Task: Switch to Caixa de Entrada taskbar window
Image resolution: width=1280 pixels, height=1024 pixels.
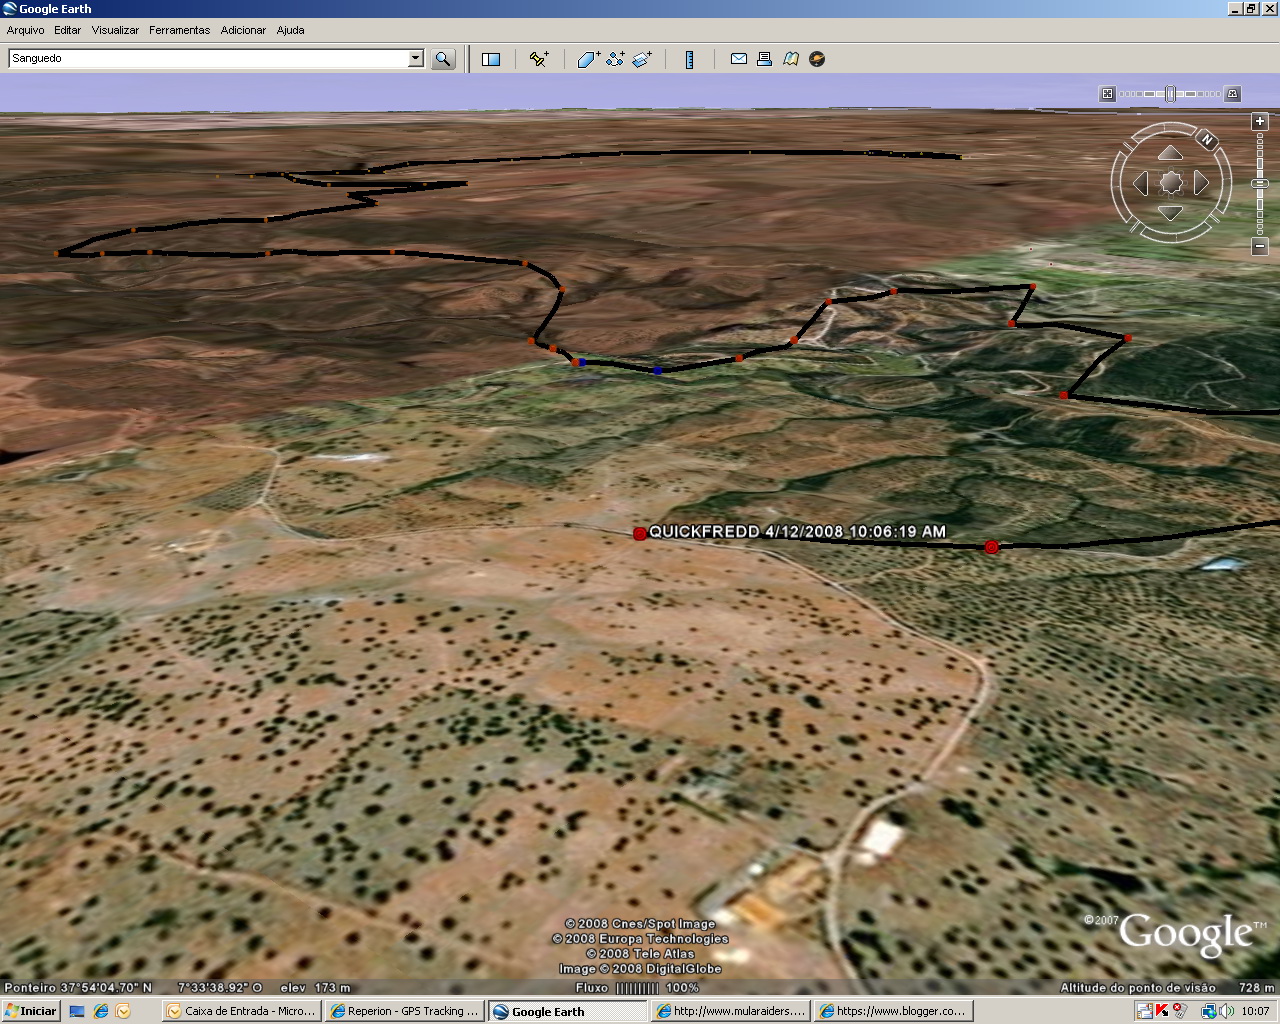Action: point(241,1011)
